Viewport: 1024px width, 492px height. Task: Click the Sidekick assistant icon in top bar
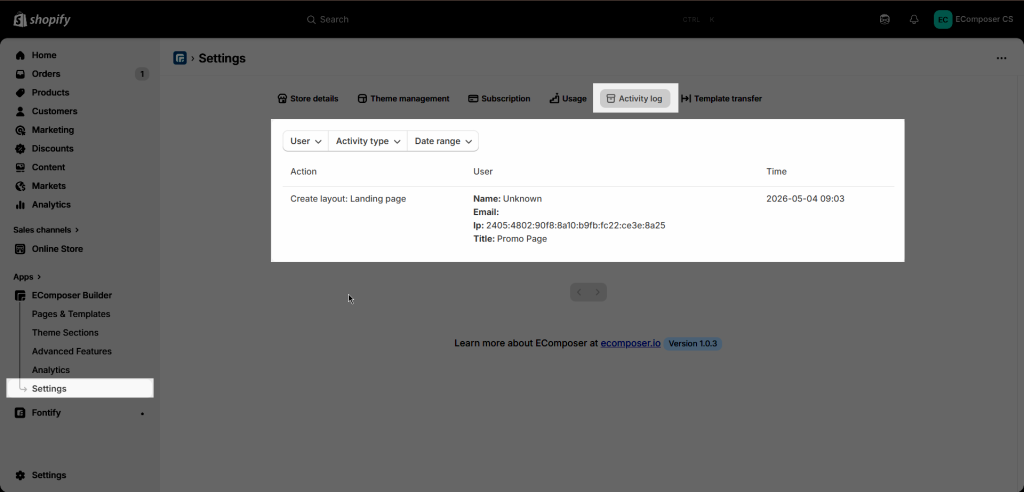[x=884, y=20]
